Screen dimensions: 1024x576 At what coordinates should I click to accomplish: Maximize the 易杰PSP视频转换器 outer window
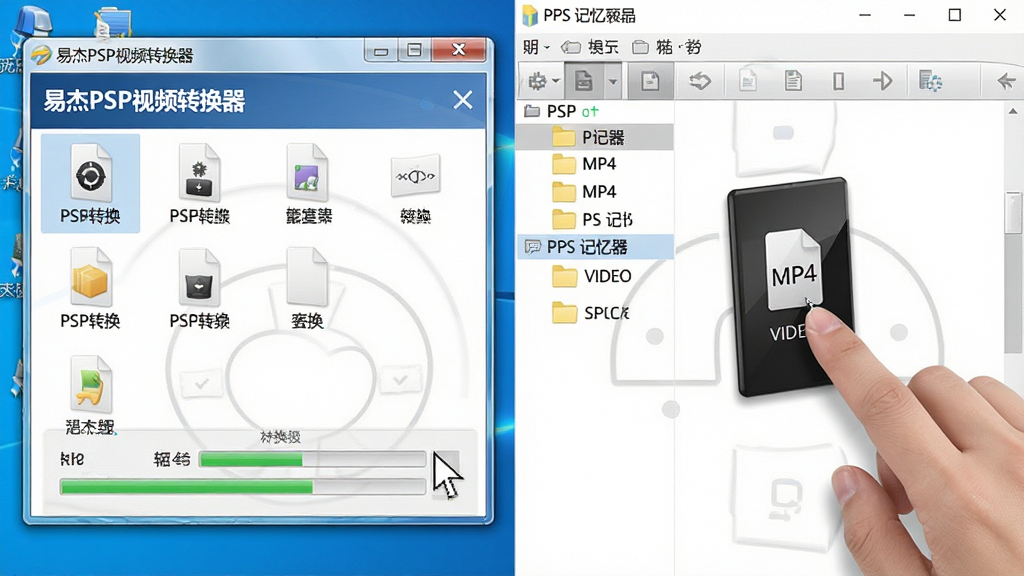coord(414,50)
